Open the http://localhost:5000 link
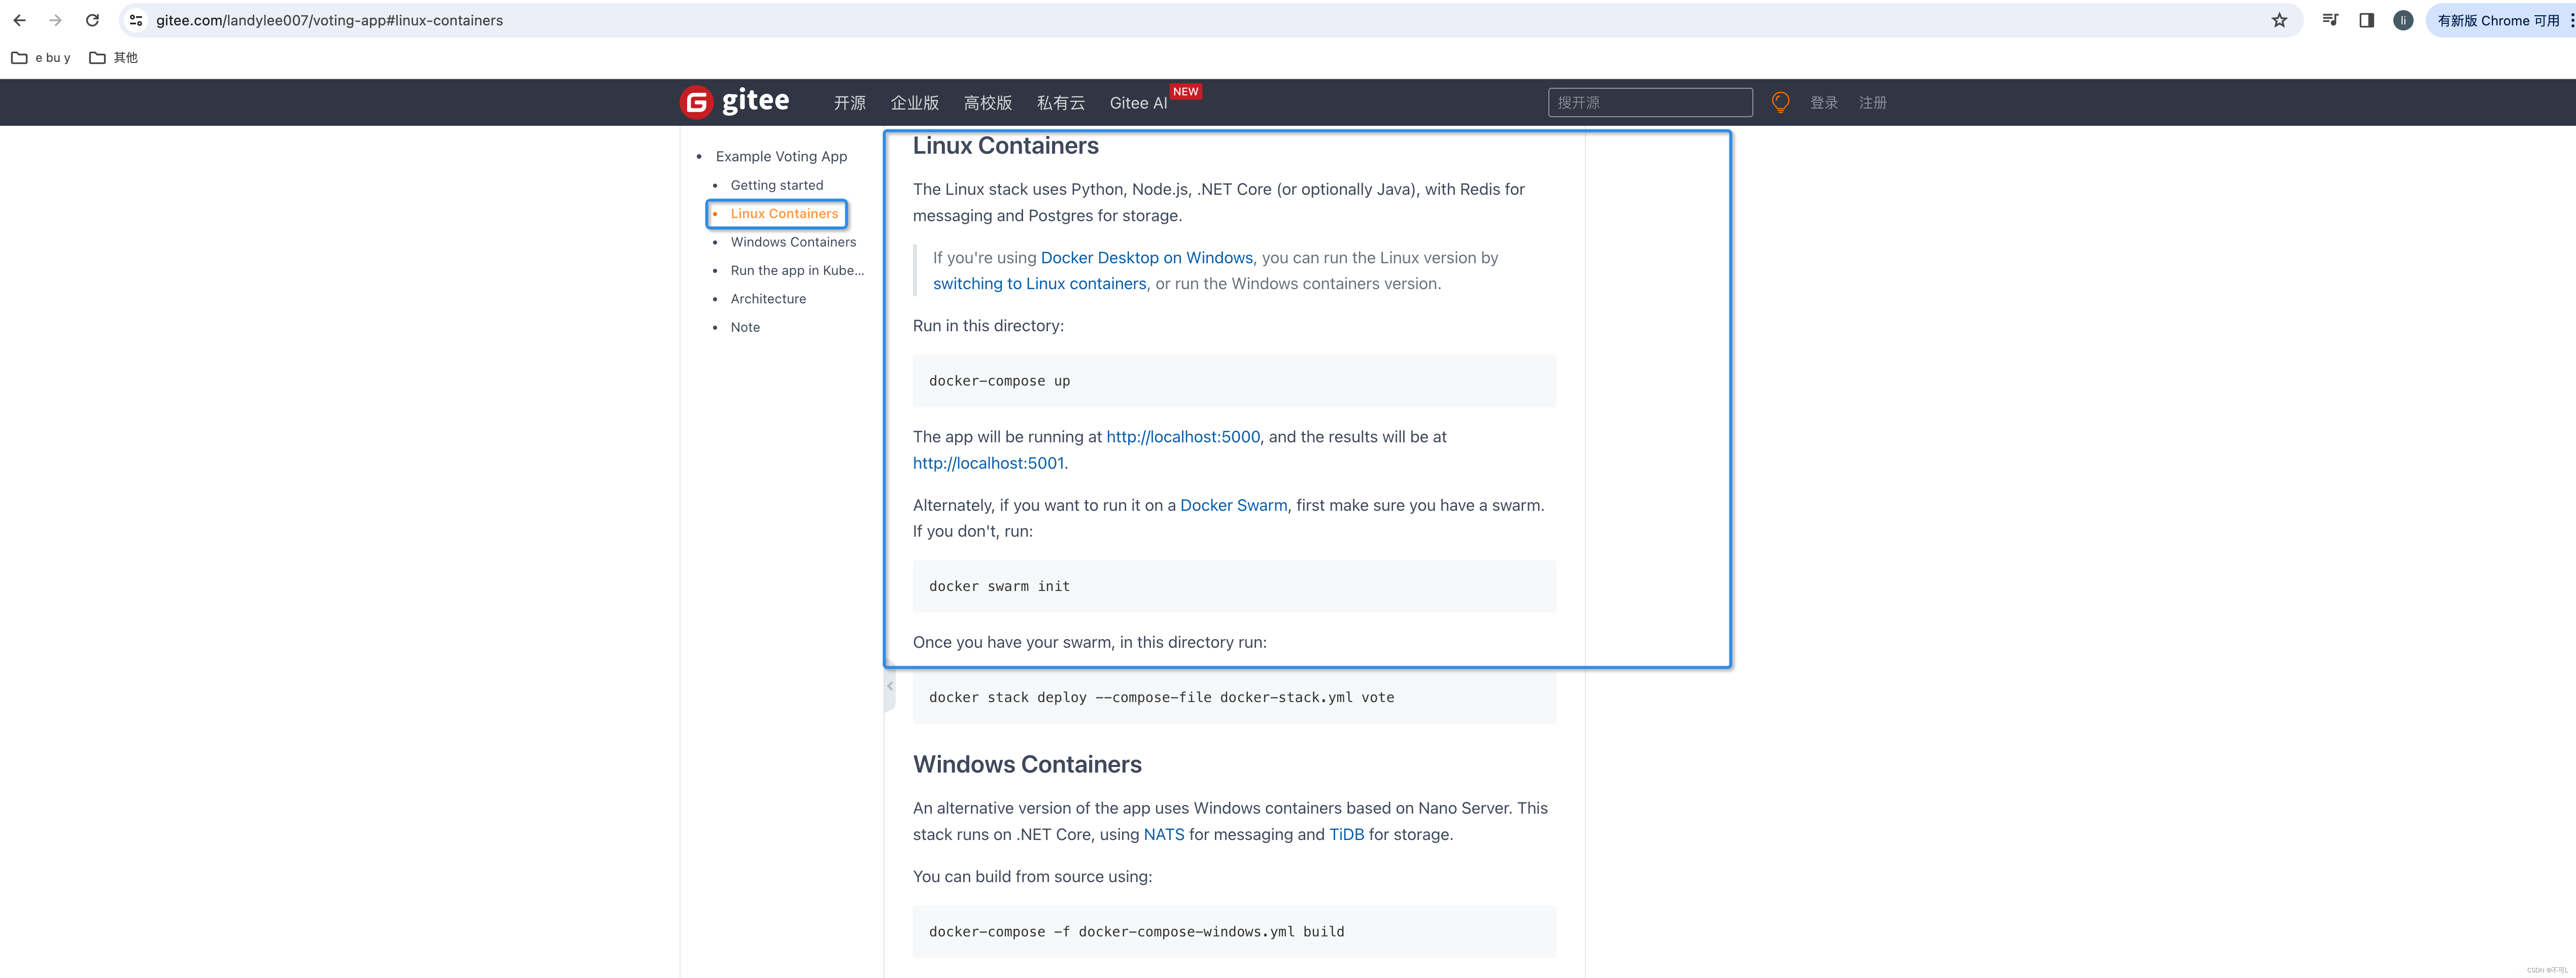The image size is (2576, 978). pos(1183,437)
